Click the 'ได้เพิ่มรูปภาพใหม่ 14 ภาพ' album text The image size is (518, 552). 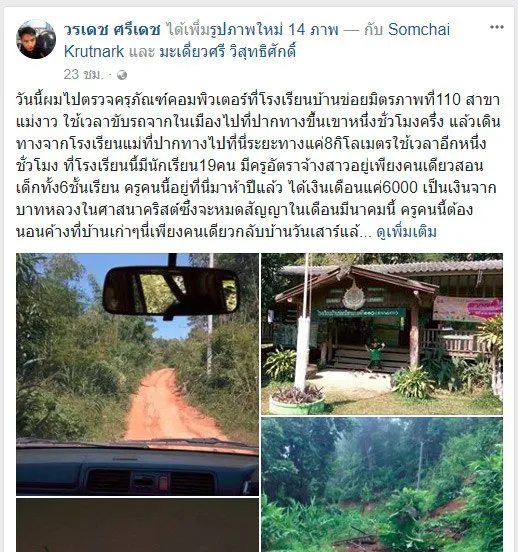[x=252, y=29]
